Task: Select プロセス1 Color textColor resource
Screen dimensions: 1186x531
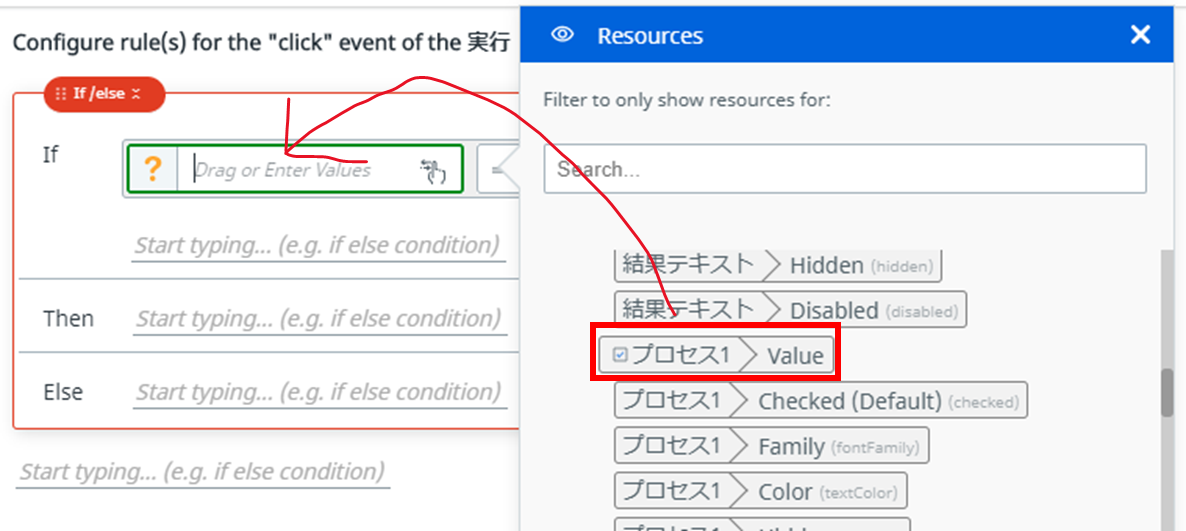Action: 760,491
